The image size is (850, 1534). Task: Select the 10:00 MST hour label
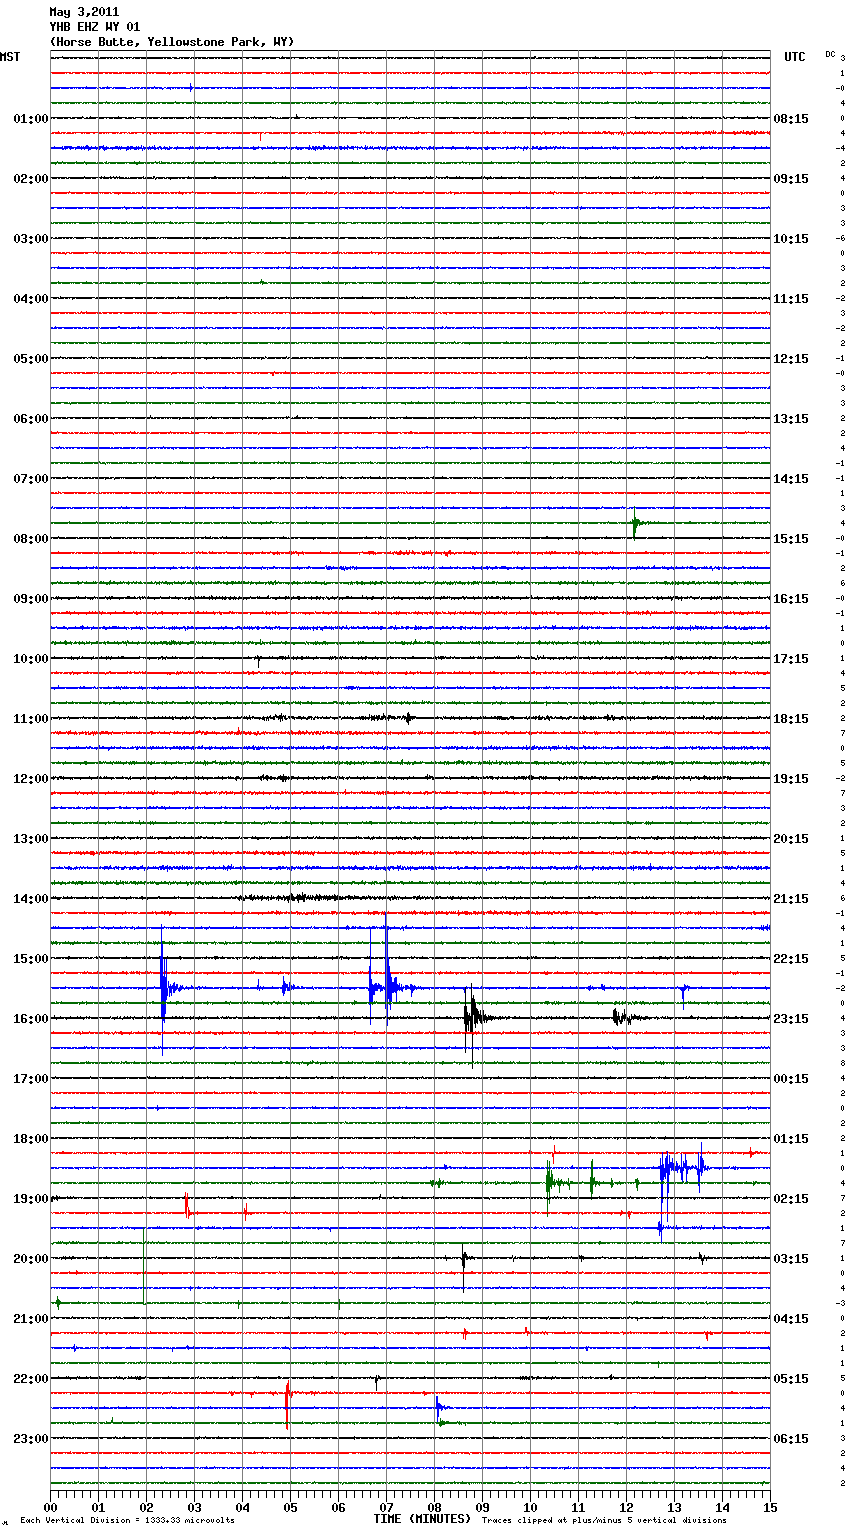pos(30,659)
